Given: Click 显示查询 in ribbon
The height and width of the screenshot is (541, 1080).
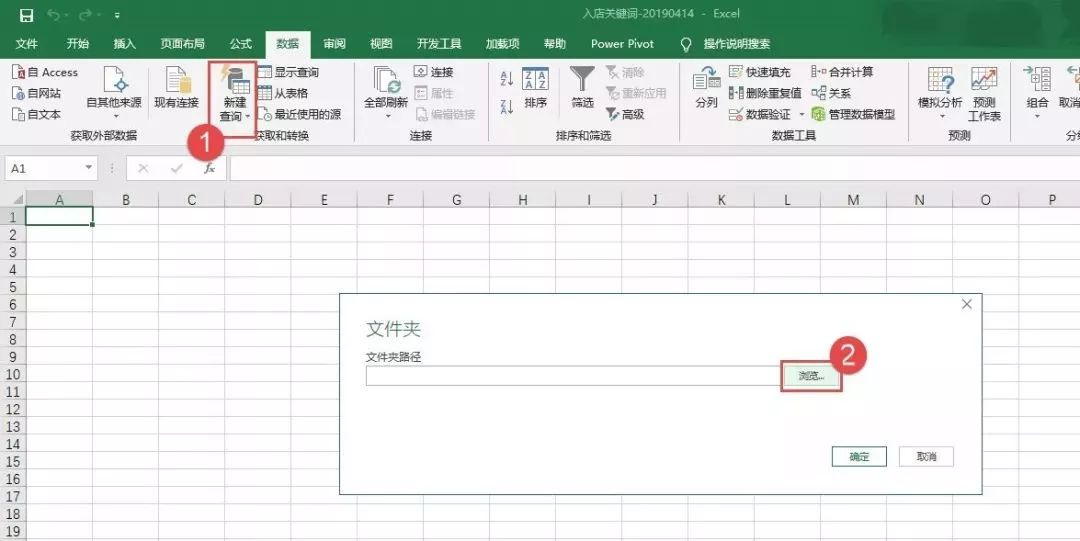Looking at the screenshot, I should point(289,72).
